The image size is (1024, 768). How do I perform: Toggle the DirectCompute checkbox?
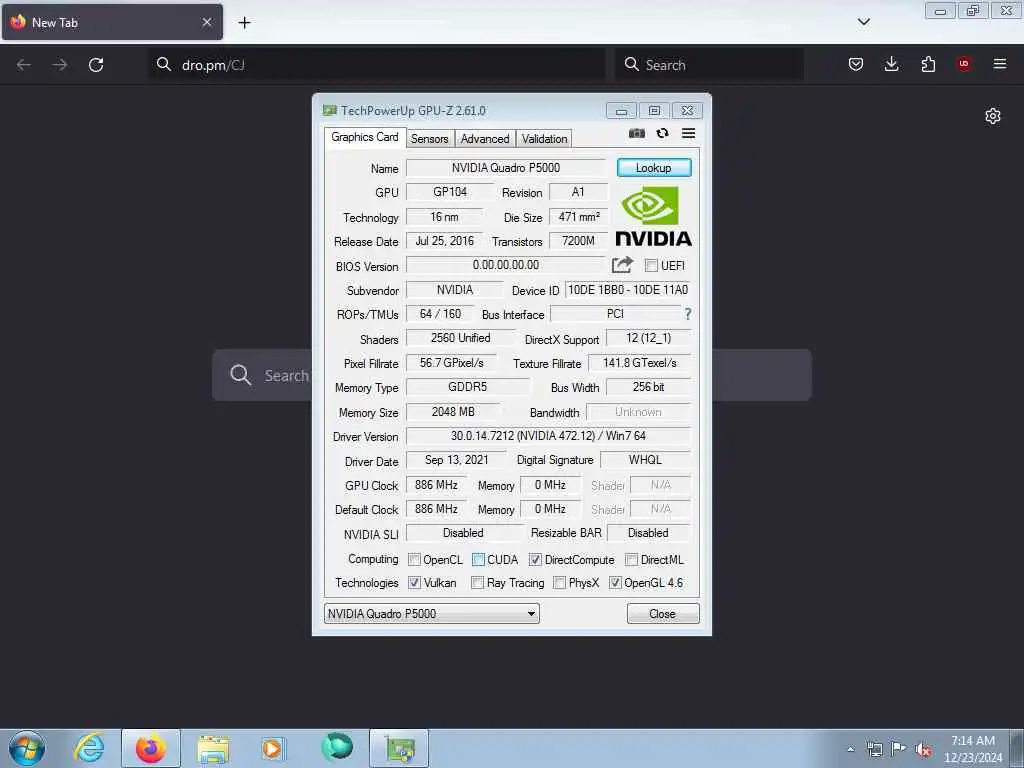(536, 560)
